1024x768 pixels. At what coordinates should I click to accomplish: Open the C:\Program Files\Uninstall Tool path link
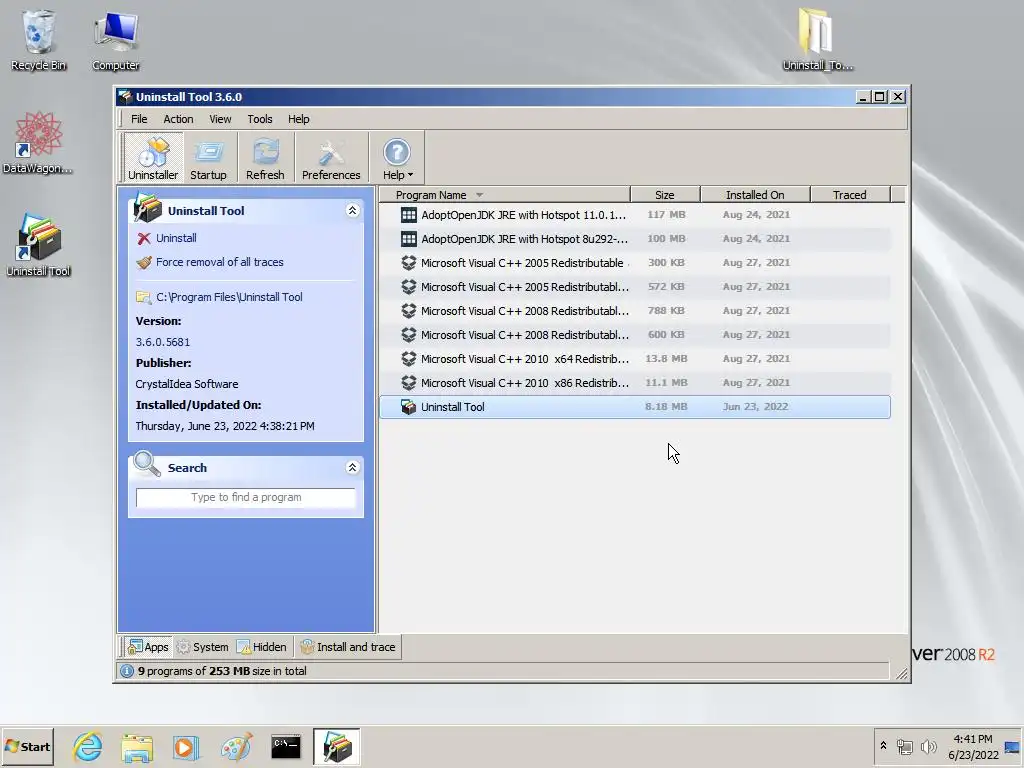point(229,297)
